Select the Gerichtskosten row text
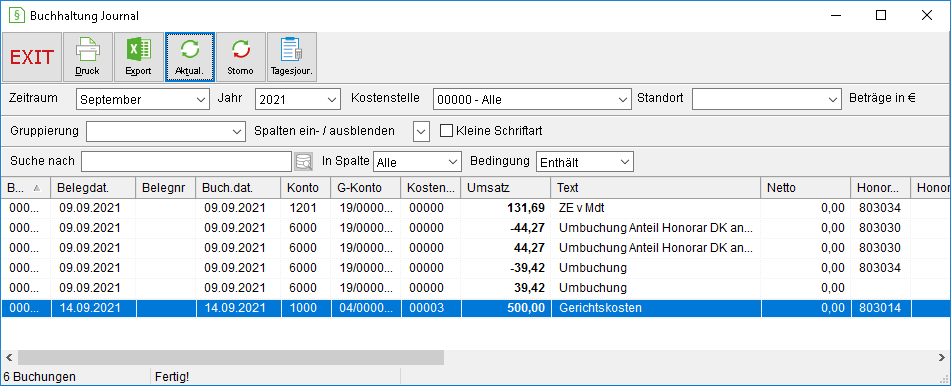 pos(600,308)
